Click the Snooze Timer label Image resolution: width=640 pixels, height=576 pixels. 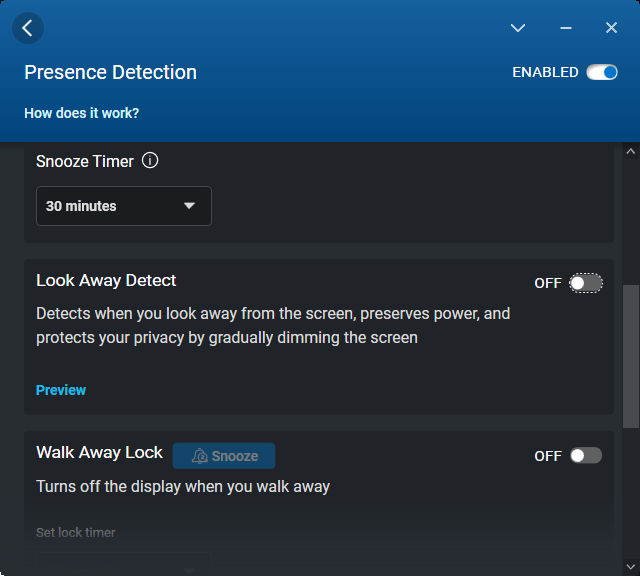click(85, 160)
